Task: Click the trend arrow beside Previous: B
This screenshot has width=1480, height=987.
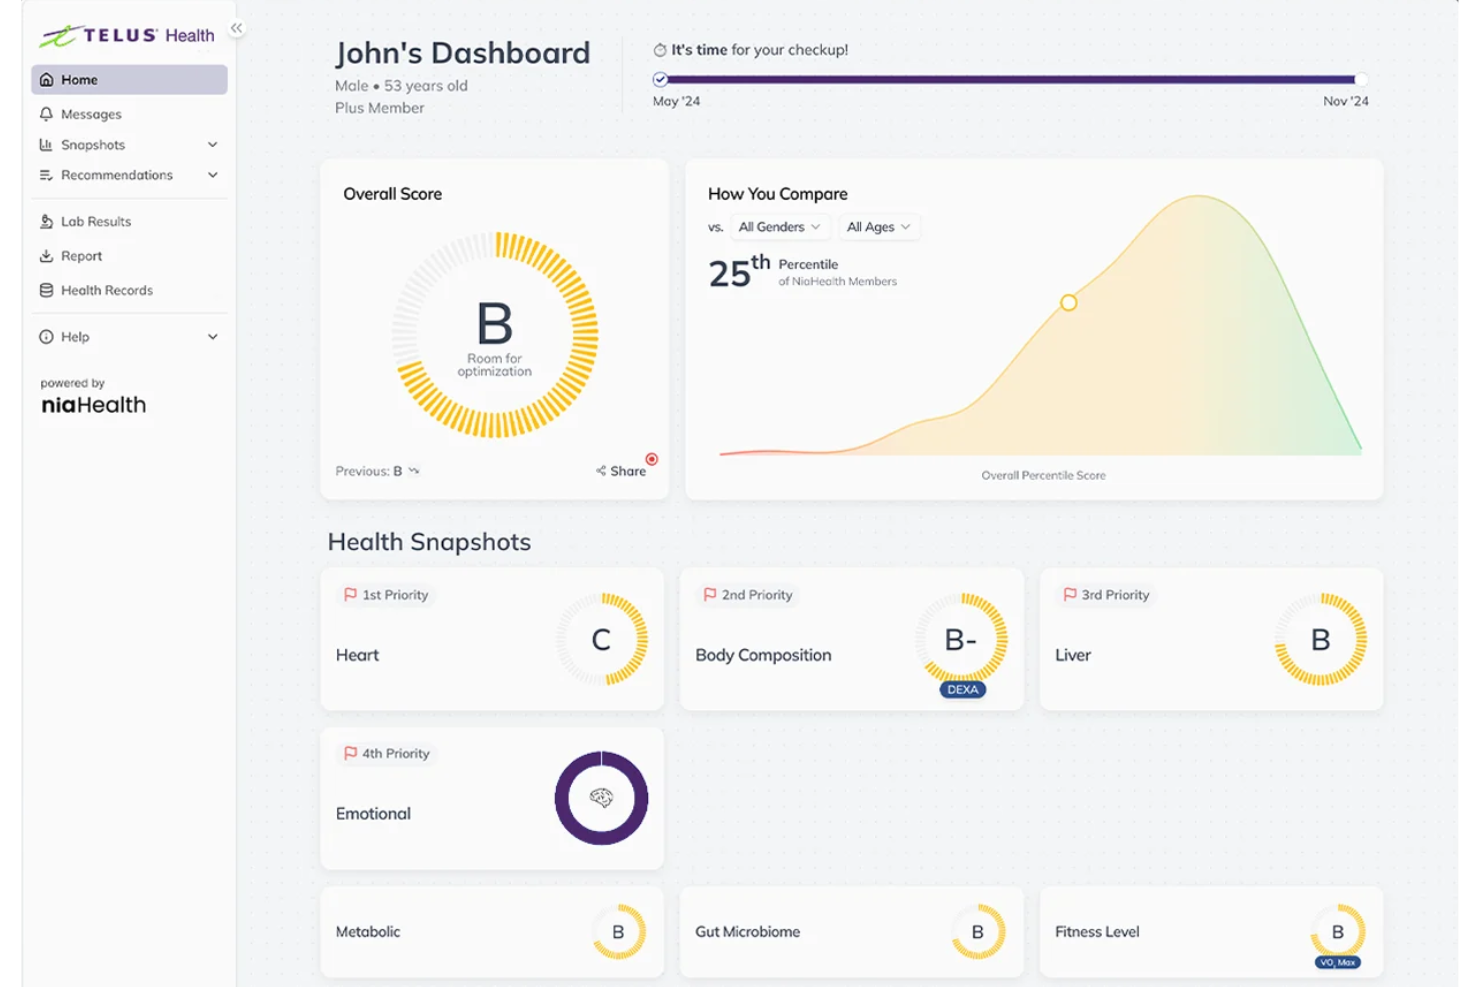Action: [414, 471]
